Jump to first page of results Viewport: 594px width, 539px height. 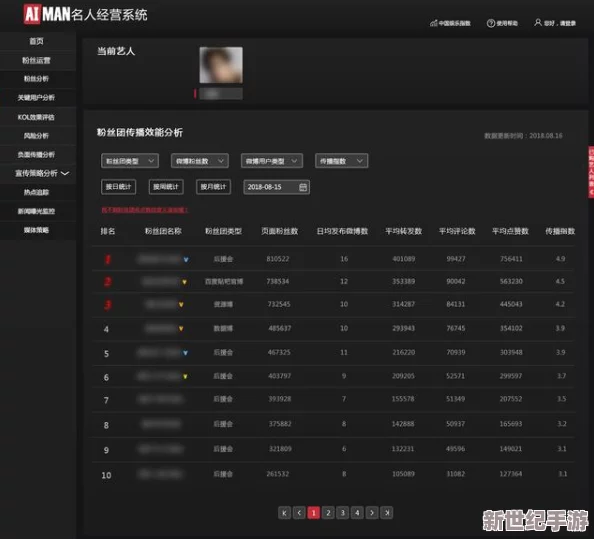click(x=284, y=513)
